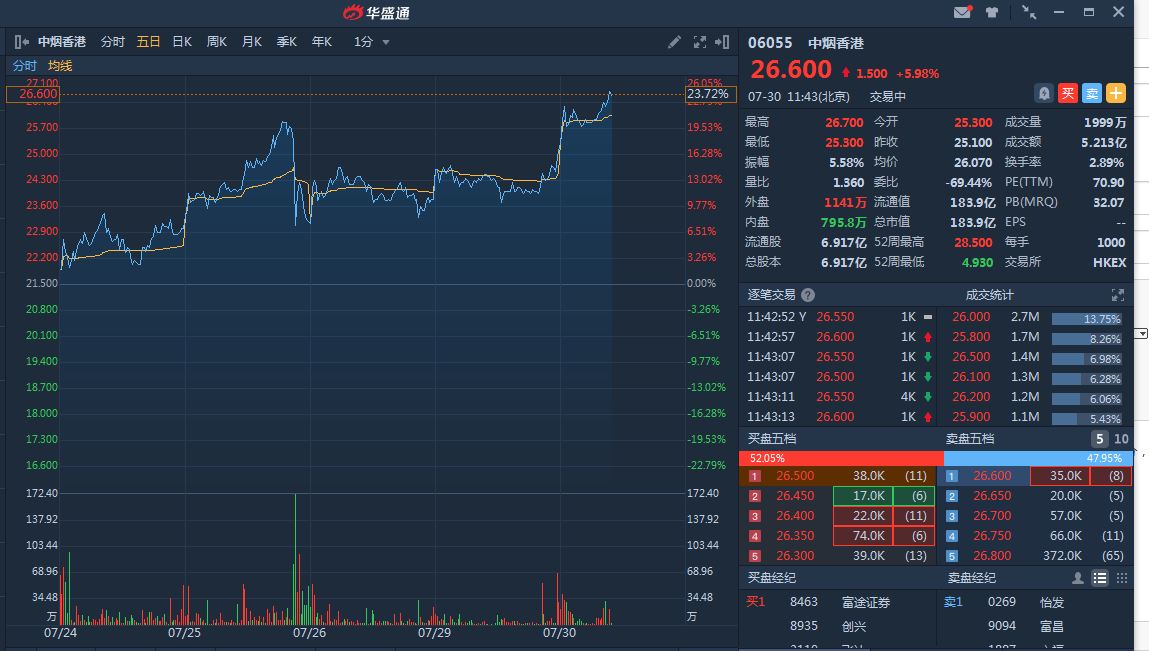Show broker view with person icon
1149x651 pixels.
1077,578
